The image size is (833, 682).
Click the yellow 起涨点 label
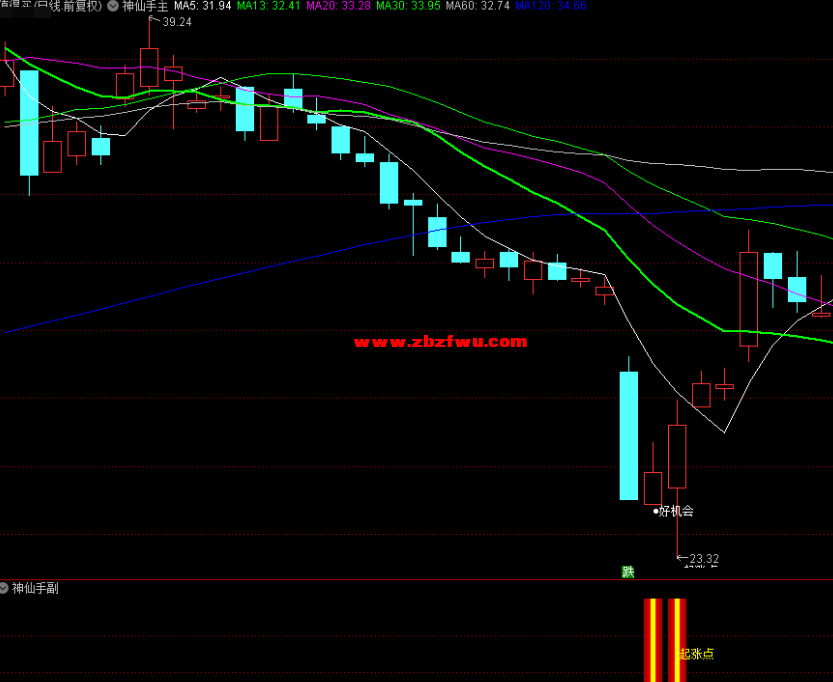pyautogui.click(x=697, y=654)
